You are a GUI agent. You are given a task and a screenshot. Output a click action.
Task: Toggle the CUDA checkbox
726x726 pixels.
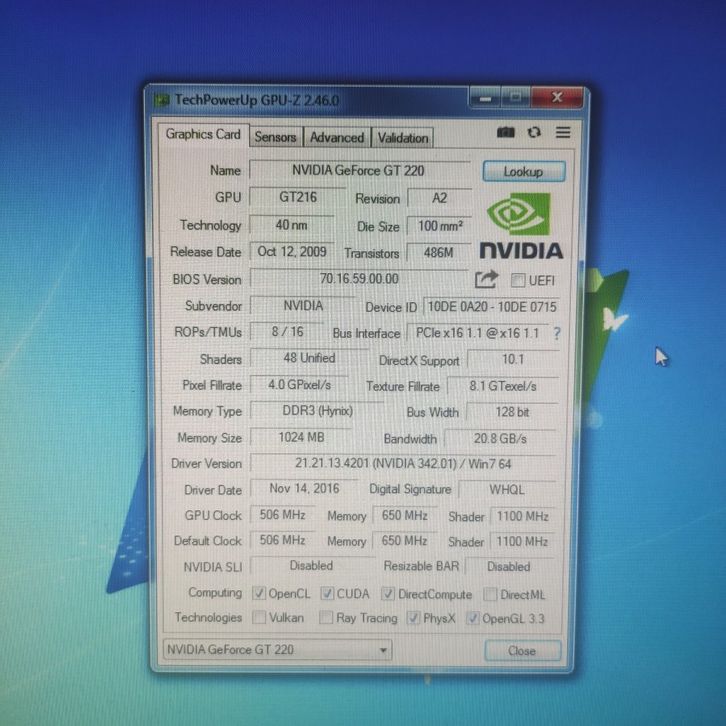(327, 594)
